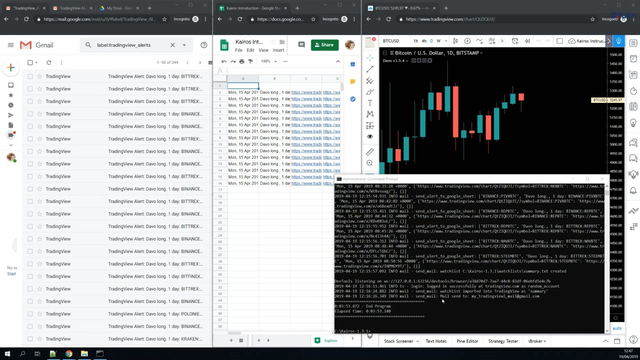Select TradingView pitchfork drawing tool
Viewport: 640px width, 360px height.
point(370,80)
